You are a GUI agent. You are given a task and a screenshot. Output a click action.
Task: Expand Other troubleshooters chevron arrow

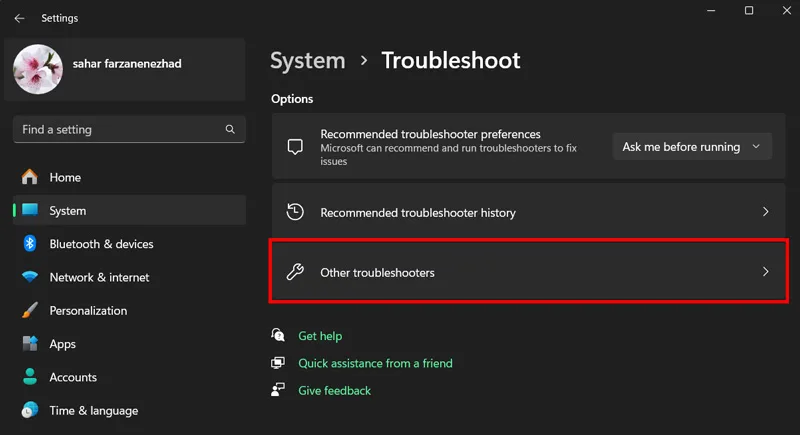point(765,272)
